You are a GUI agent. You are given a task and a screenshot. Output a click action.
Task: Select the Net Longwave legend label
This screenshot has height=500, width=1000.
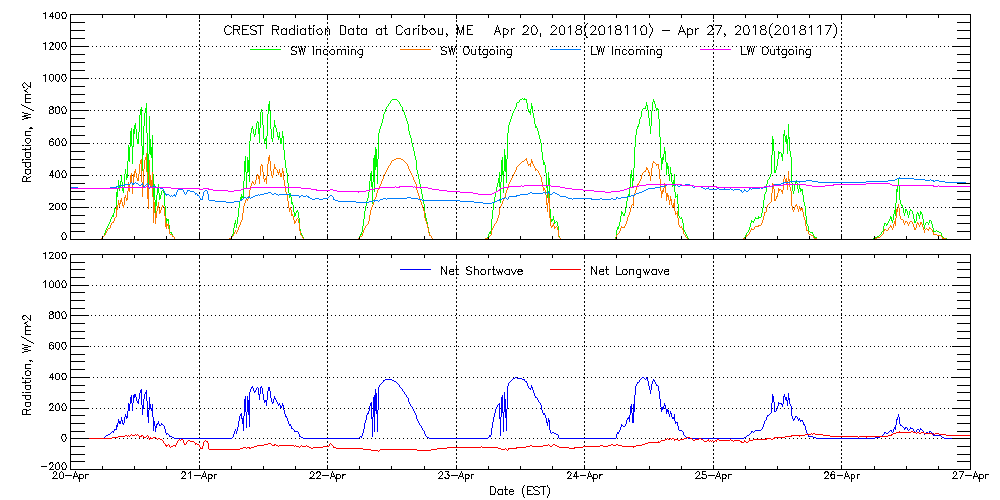point(632,271)
